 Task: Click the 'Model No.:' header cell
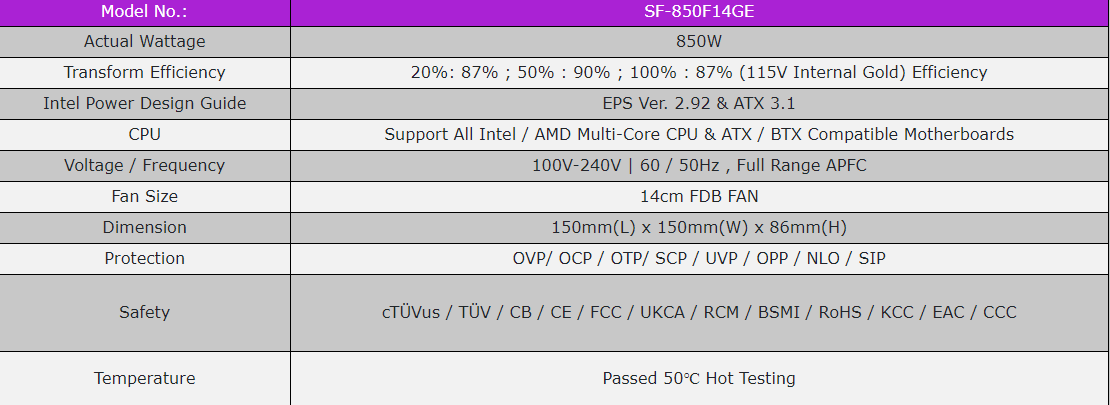coord(144,12)
